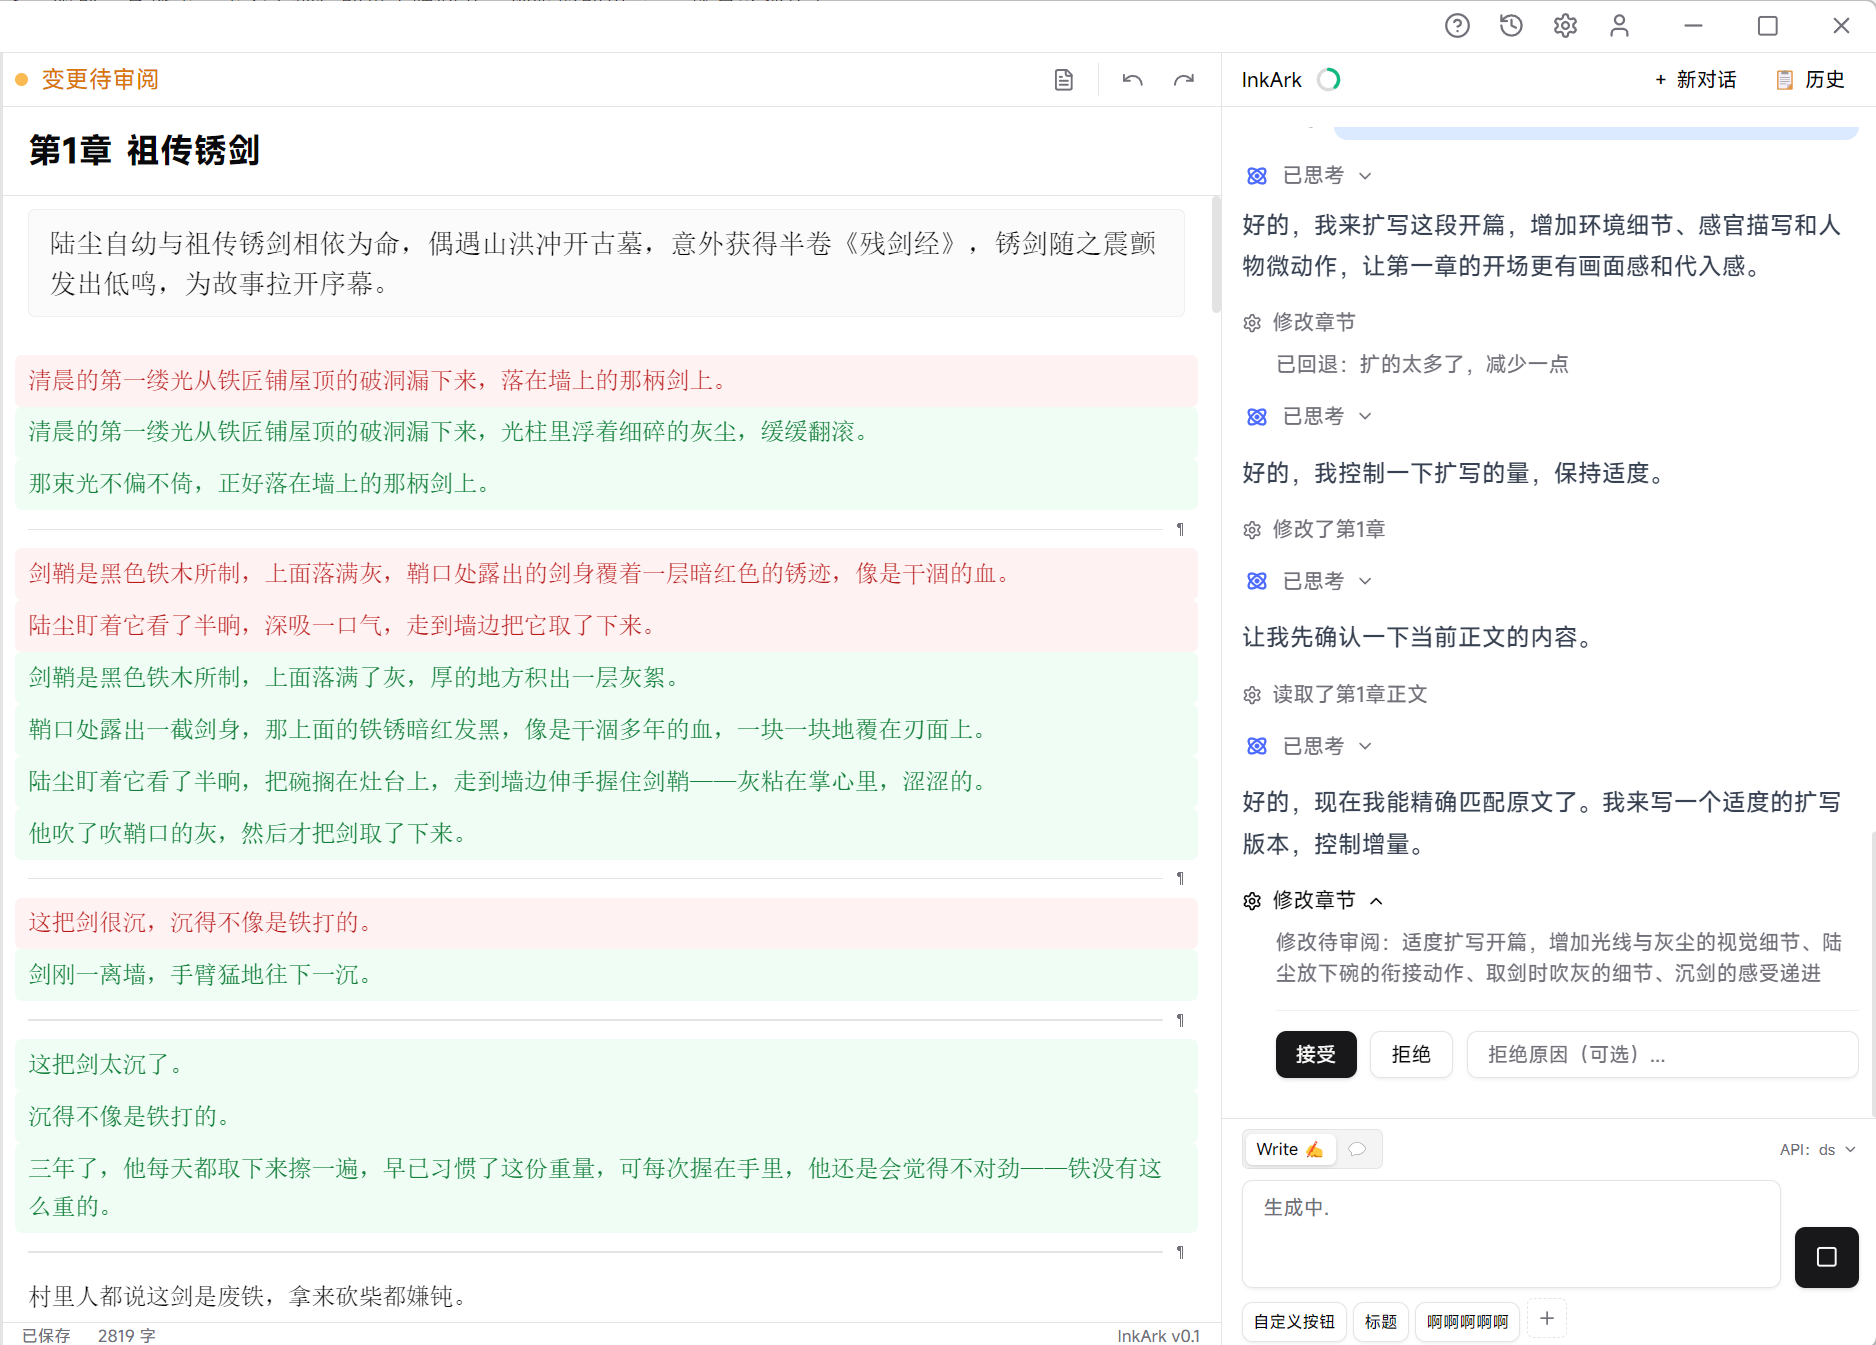The width and height of the screenshot is (1876, 1345).
Task: Click the InkArk loading spinner
Action: click(1328, 79)
